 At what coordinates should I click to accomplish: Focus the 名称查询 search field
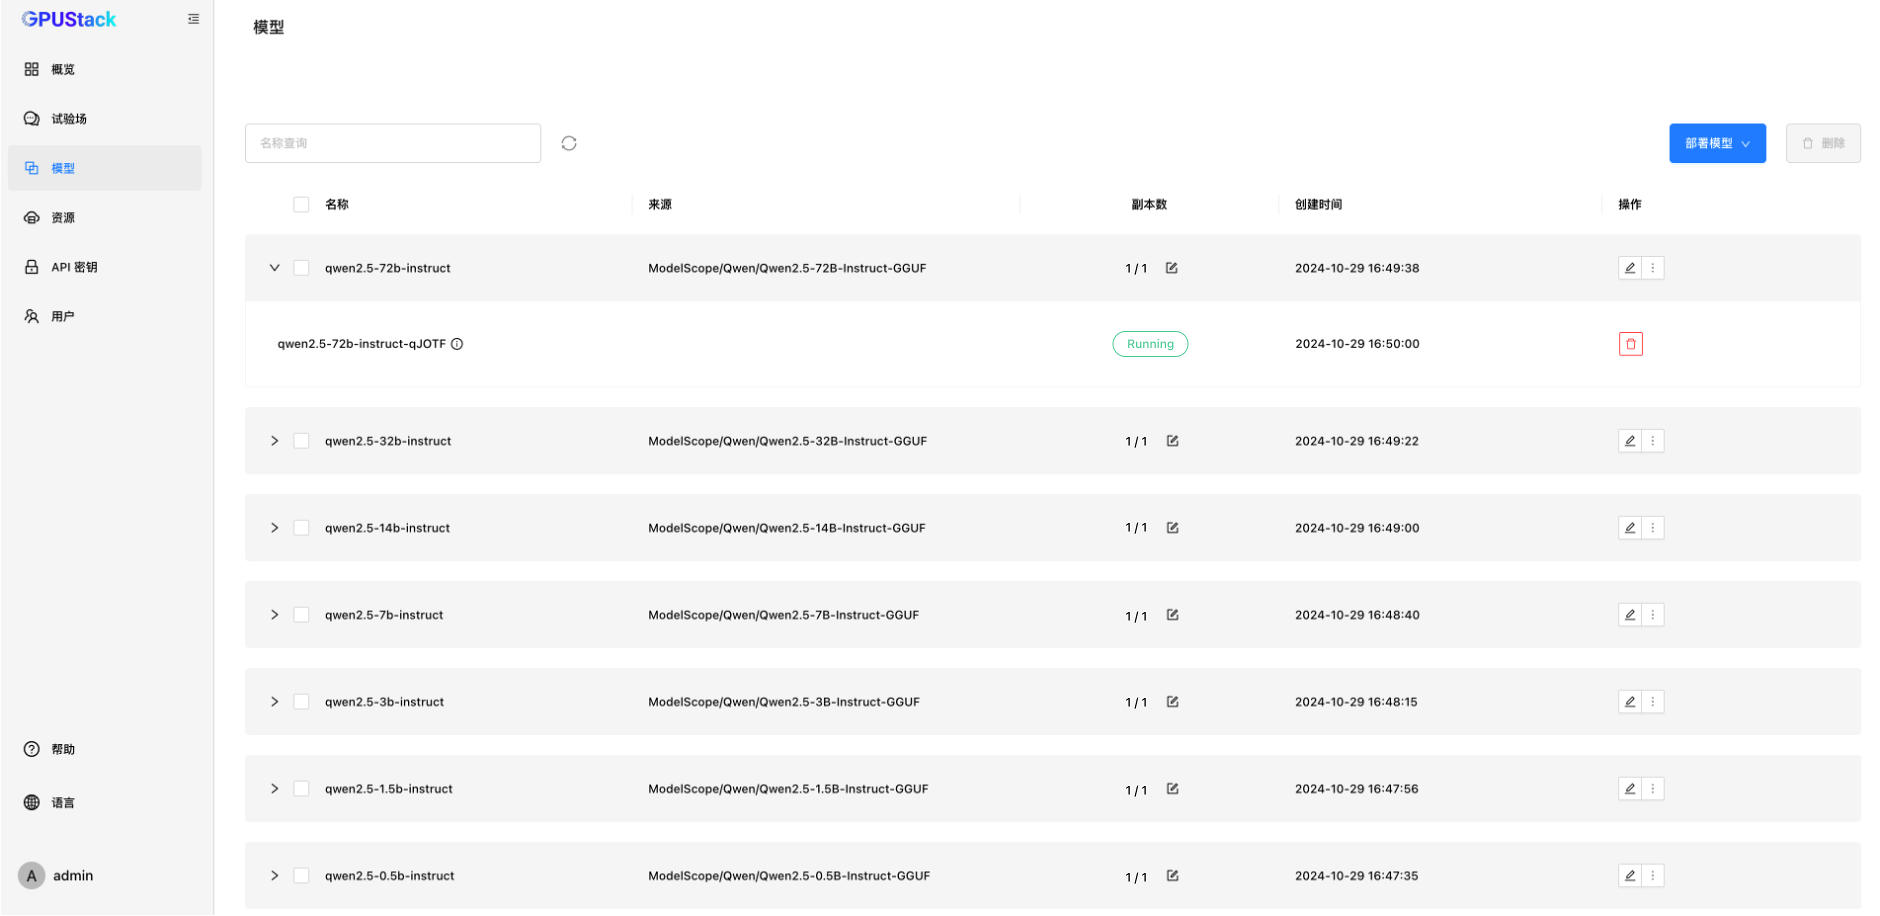click(x=392, y=143)
